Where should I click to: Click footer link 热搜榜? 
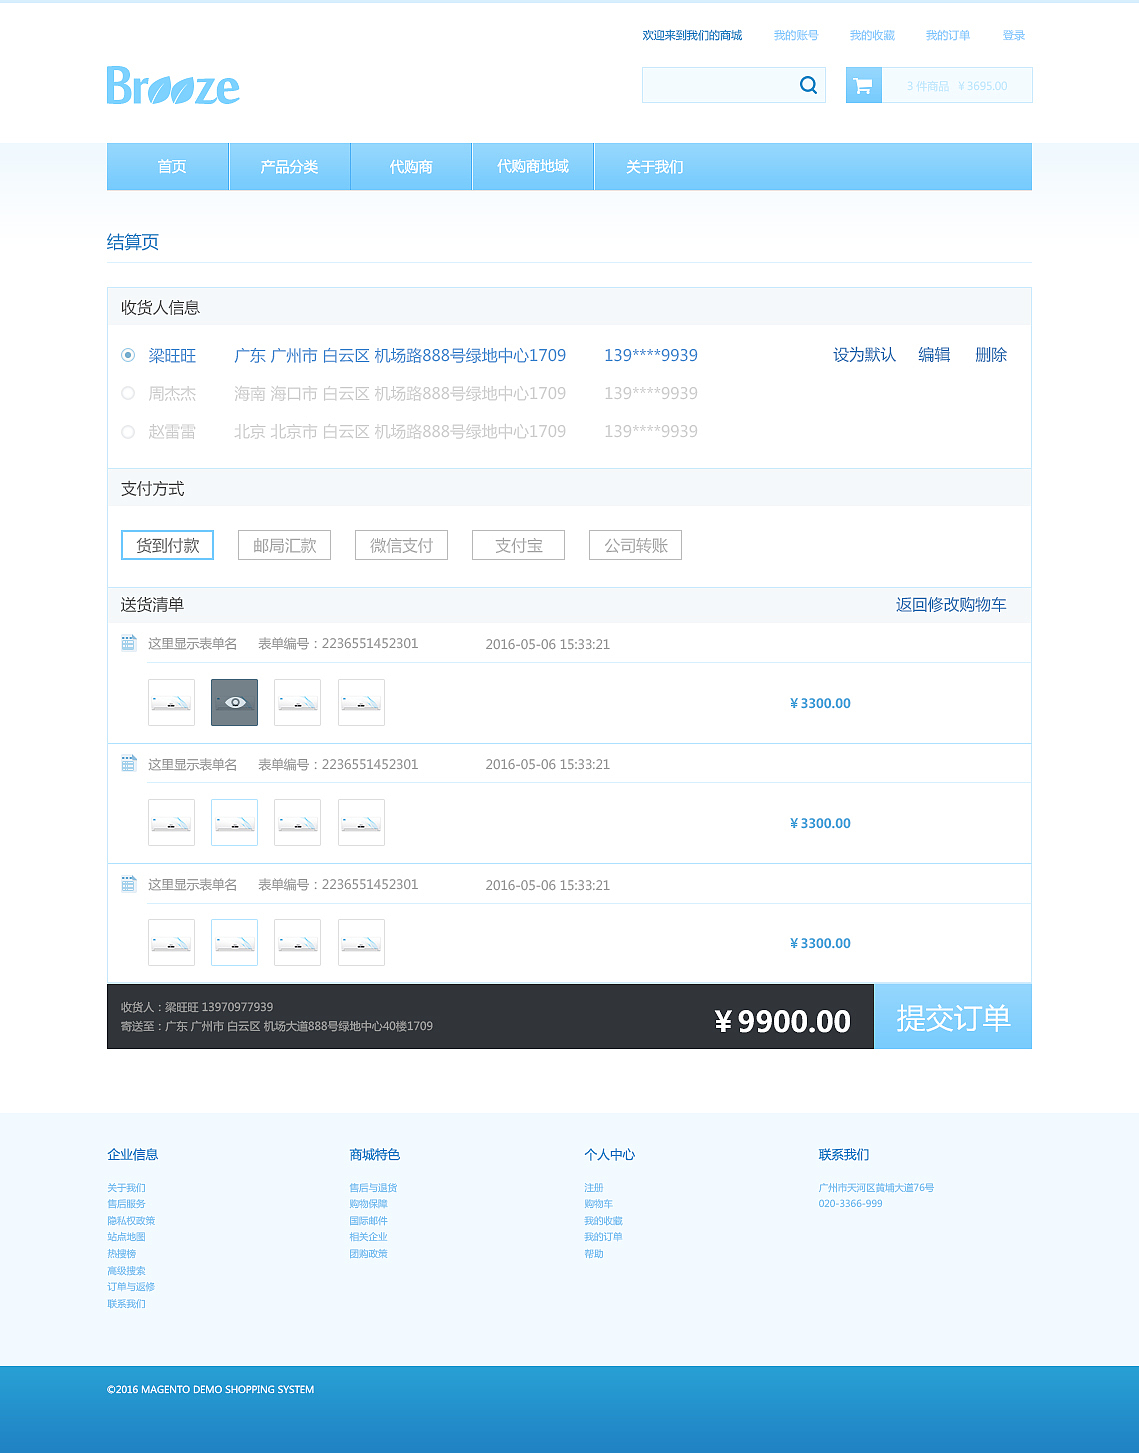click(121, 1254)
